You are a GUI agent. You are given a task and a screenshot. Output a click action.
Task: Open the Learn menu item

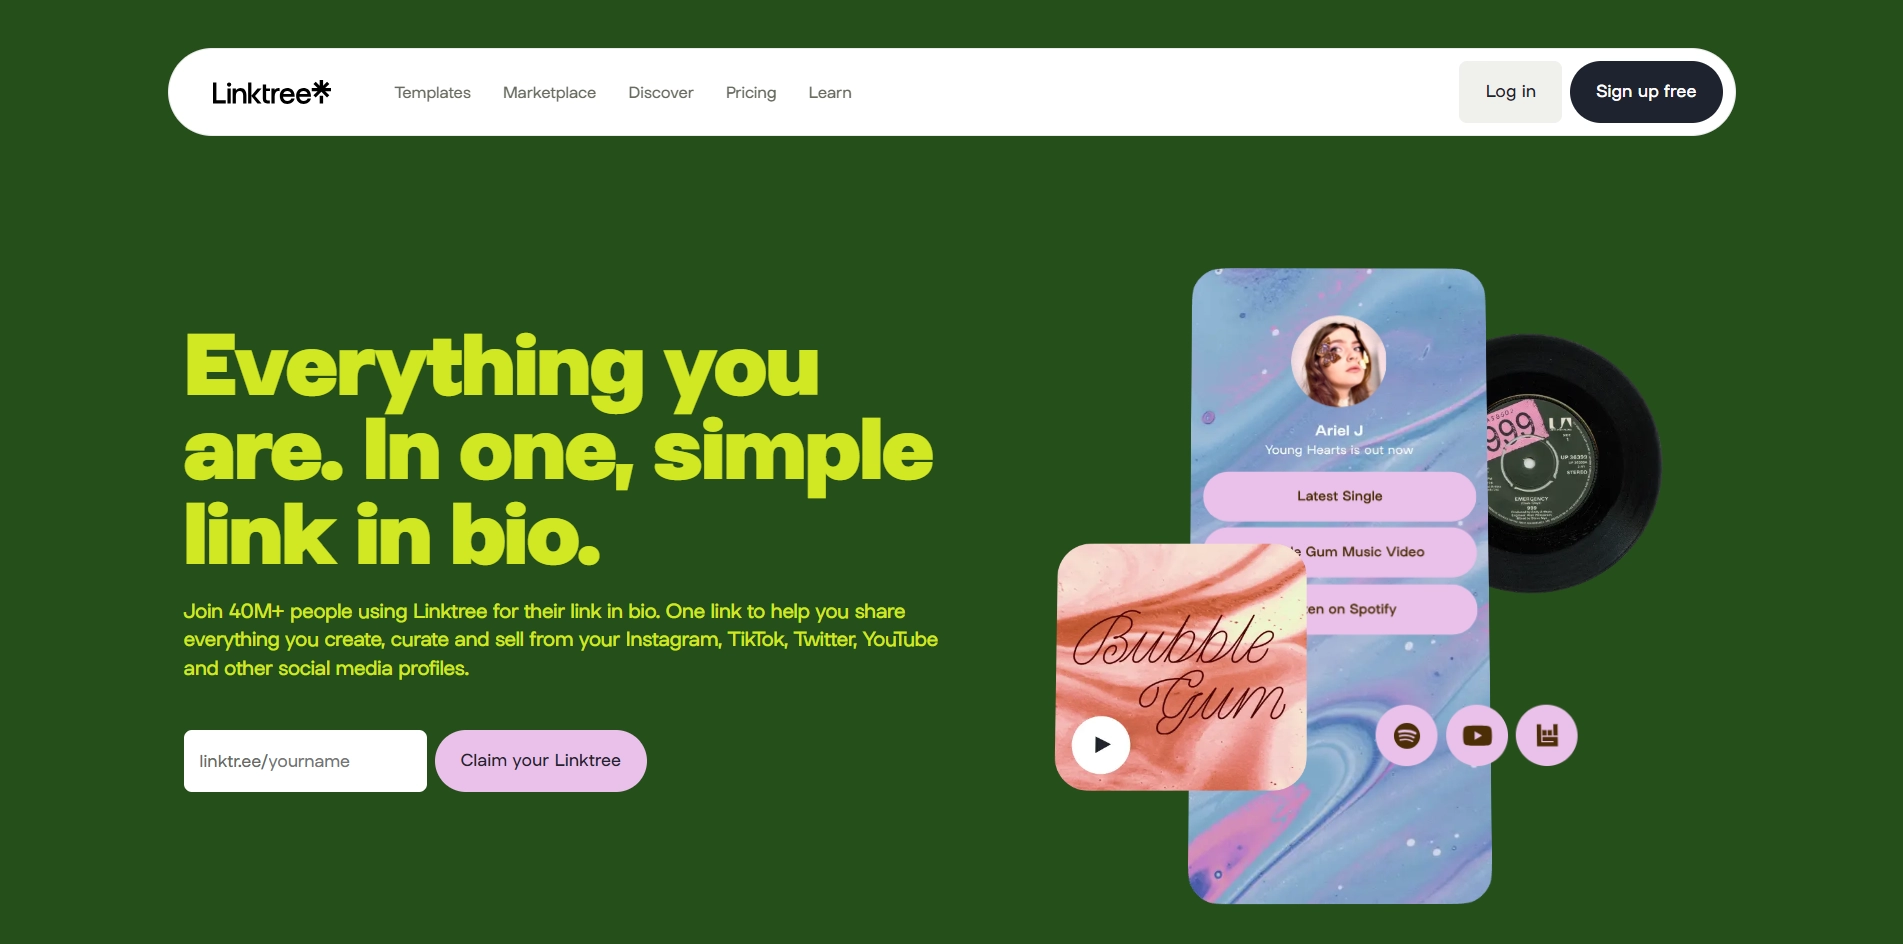tap(830, 92)
